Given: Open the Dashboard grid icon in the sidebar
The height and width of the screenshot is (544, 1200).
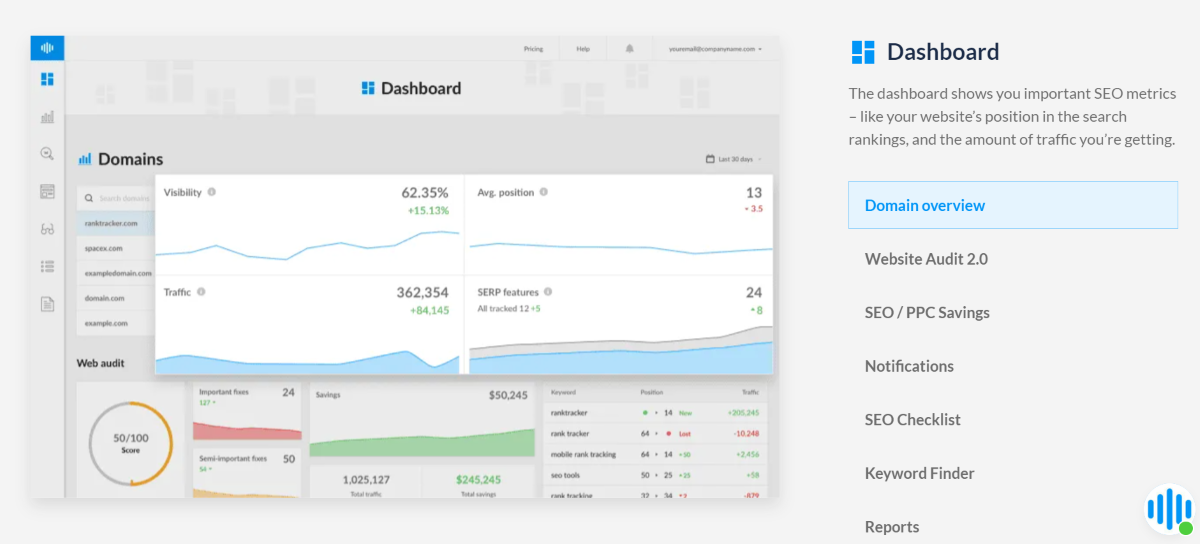Looking at the screenshot, I should coord(47,79).
